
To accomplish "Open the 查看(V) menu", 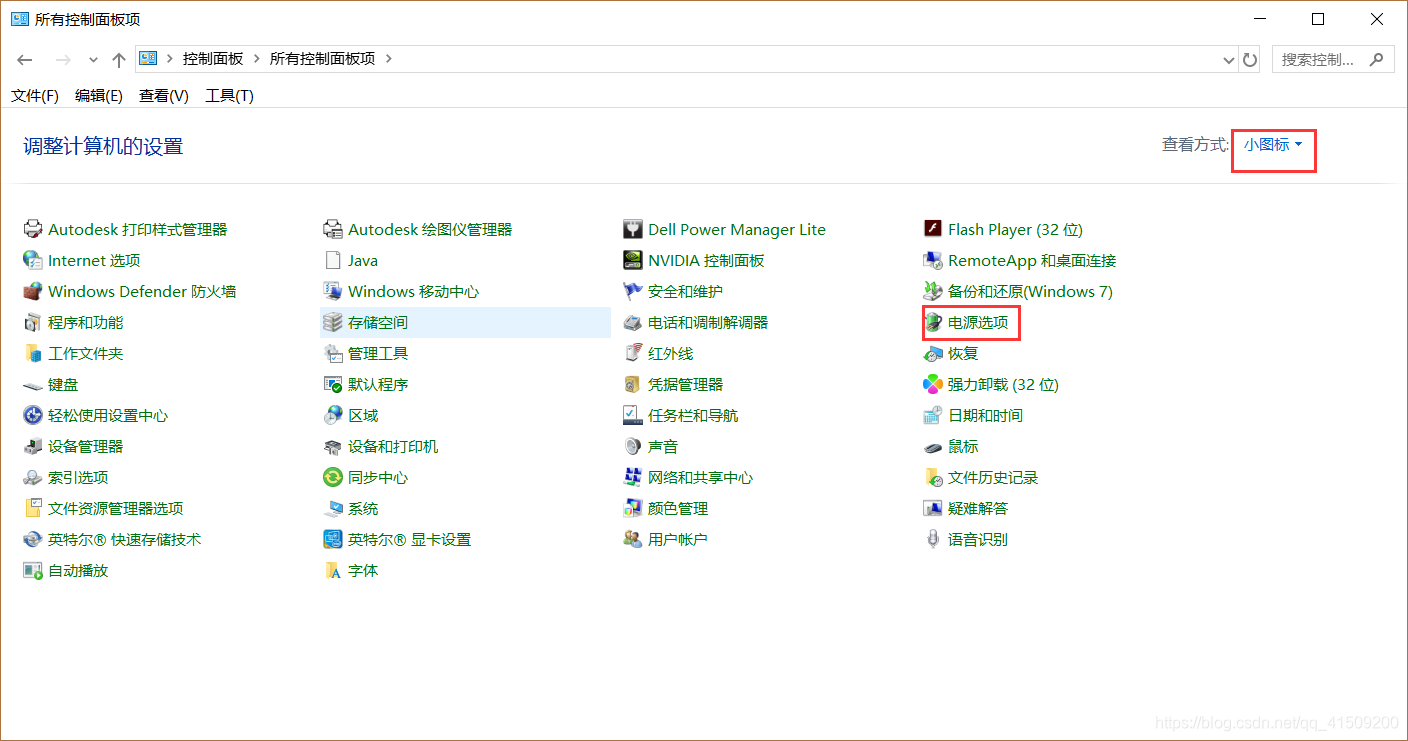I will pyautogui.click(x=164, y=96).
